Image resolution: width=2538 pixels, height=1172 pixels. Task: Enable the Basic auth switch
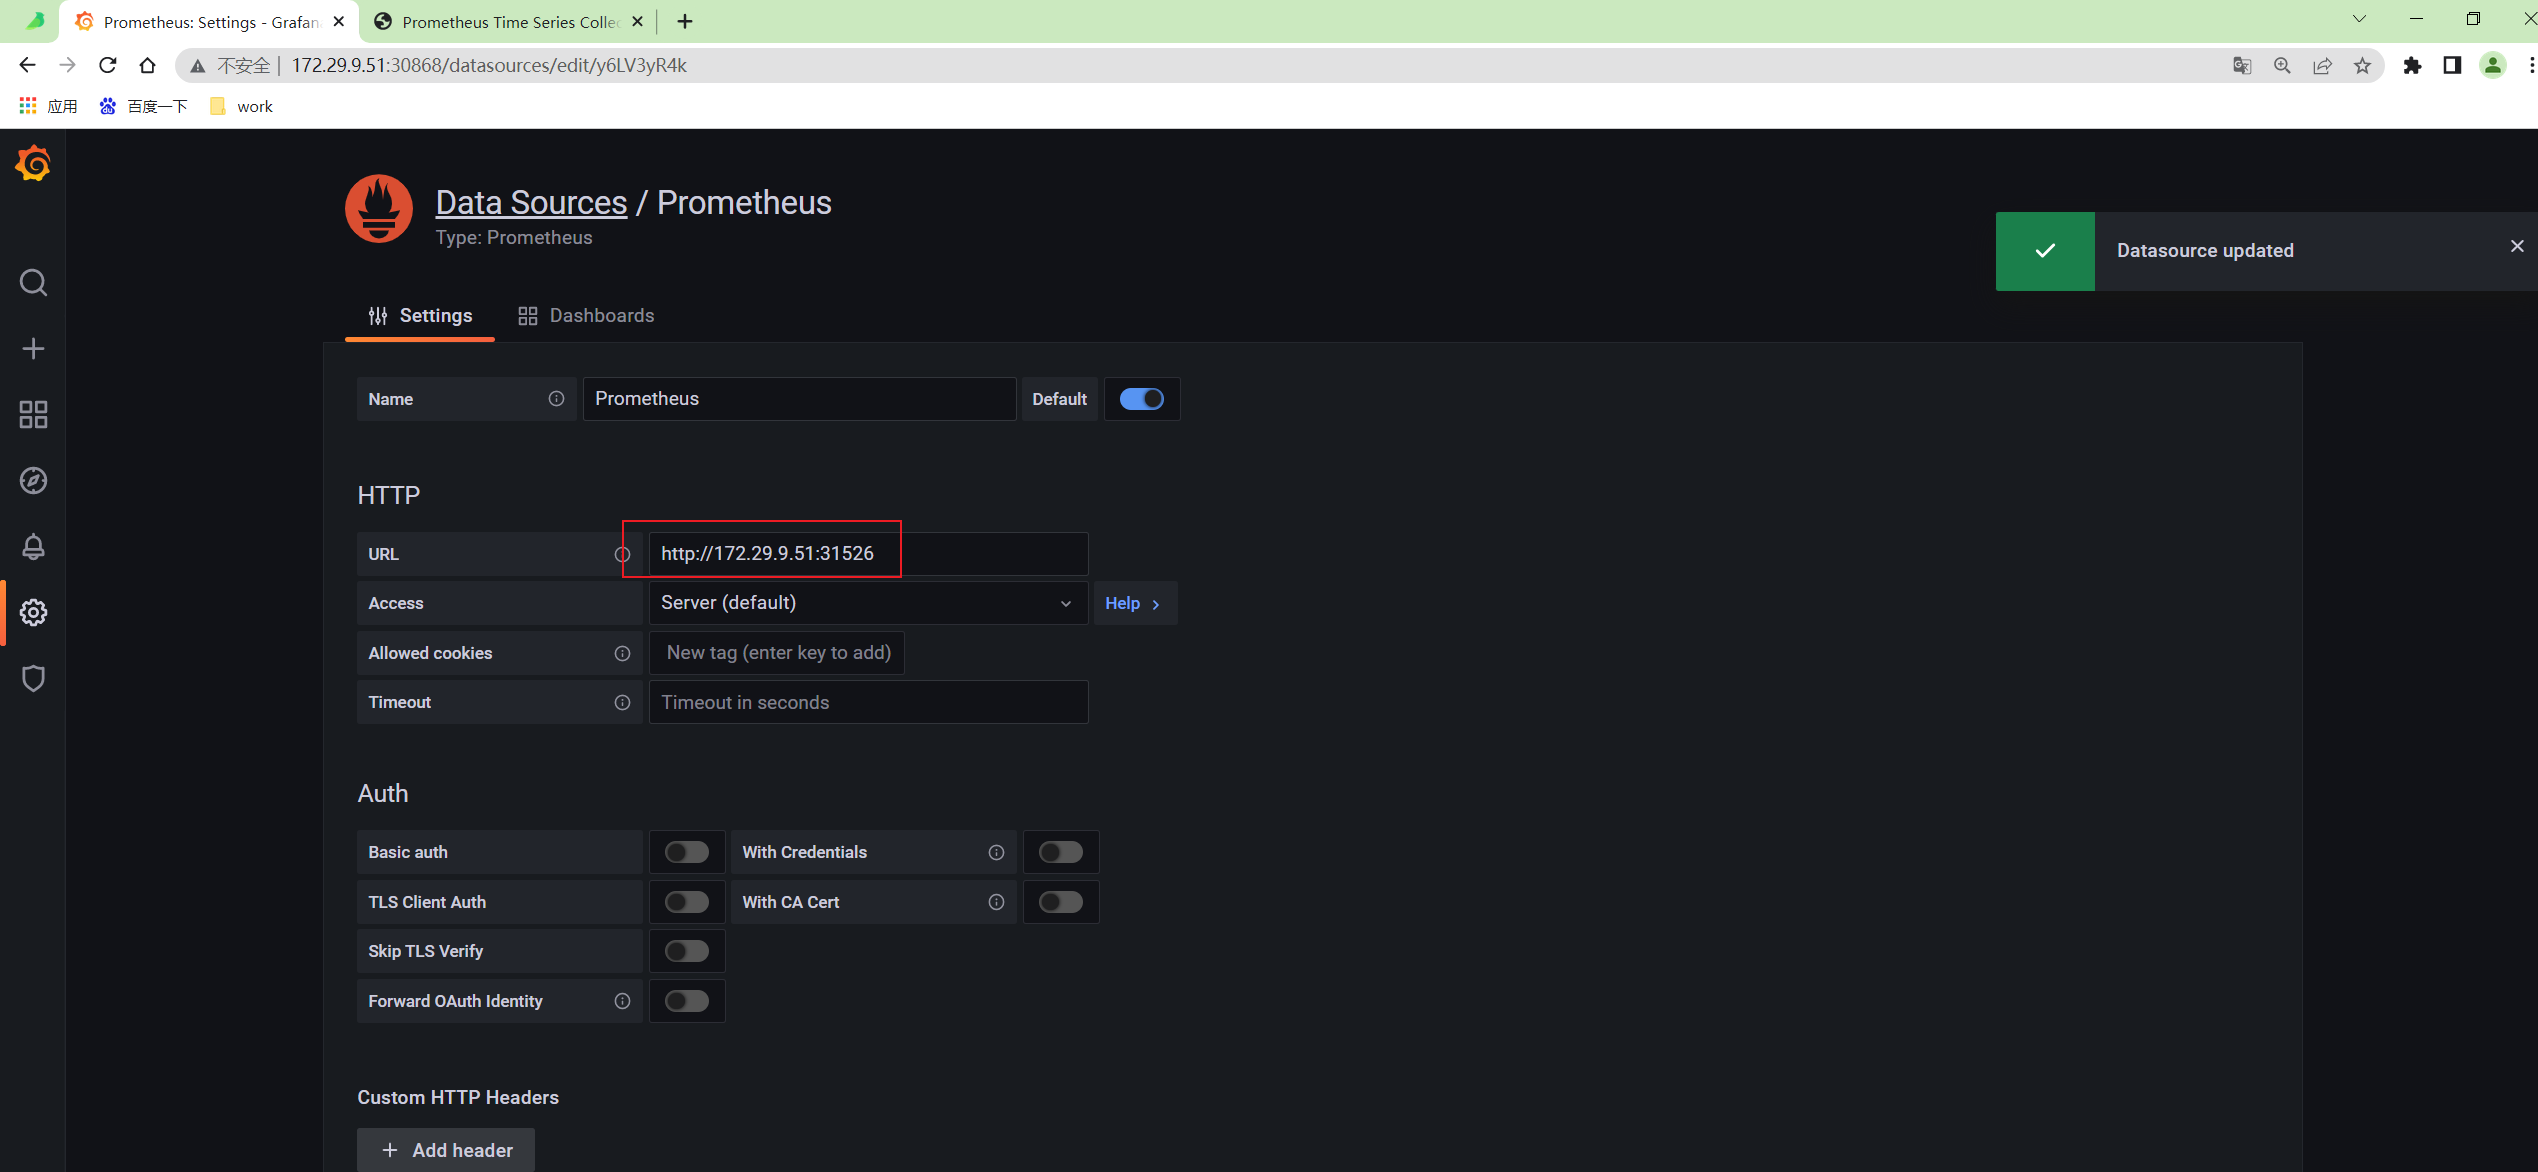[687, 853]
